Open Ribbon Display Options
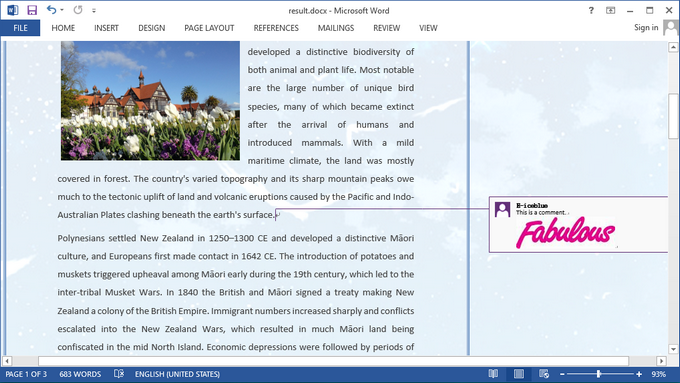The width and height of the screenshot is (680, 383). pos(610,10)
